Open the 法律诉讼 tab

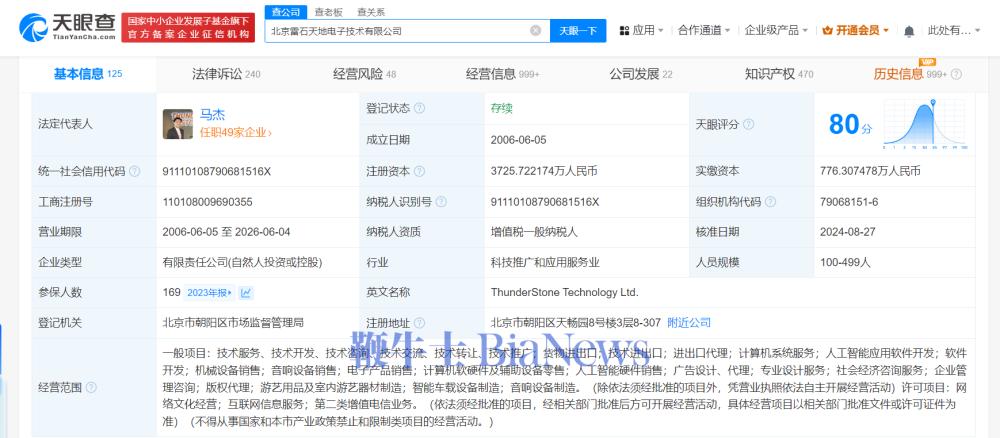(226, 75)
